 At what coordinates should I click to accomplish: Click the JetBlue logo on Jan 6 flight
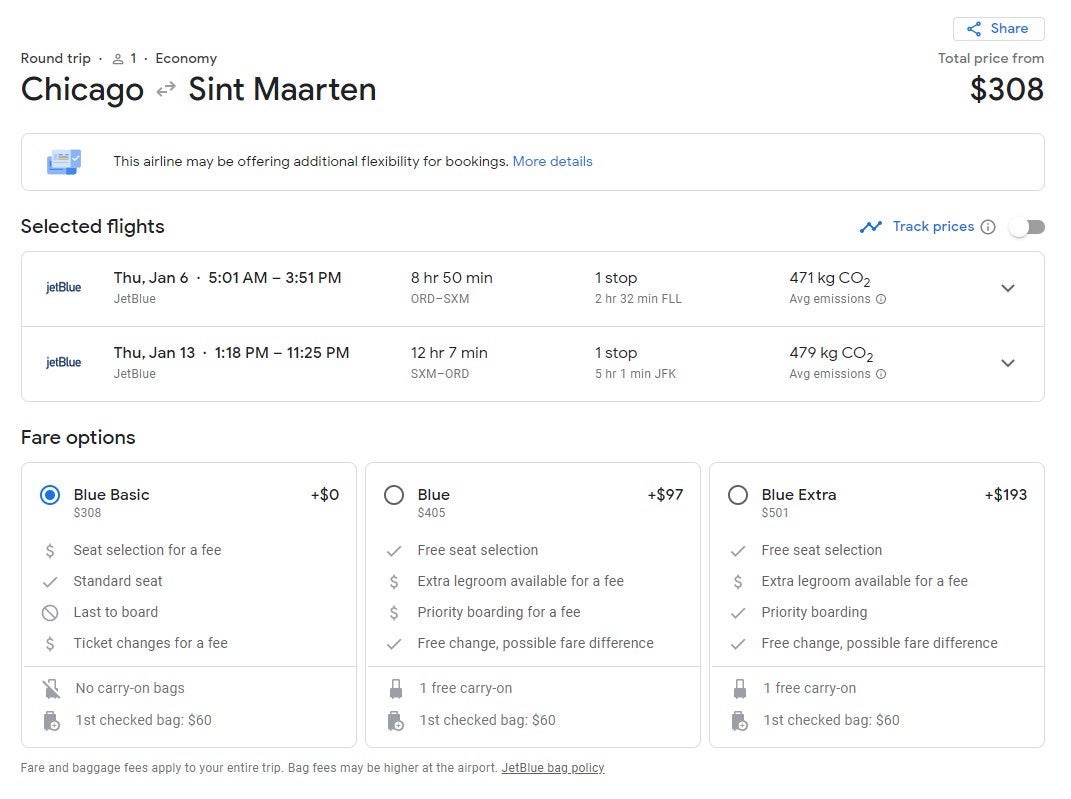[64, 288]
